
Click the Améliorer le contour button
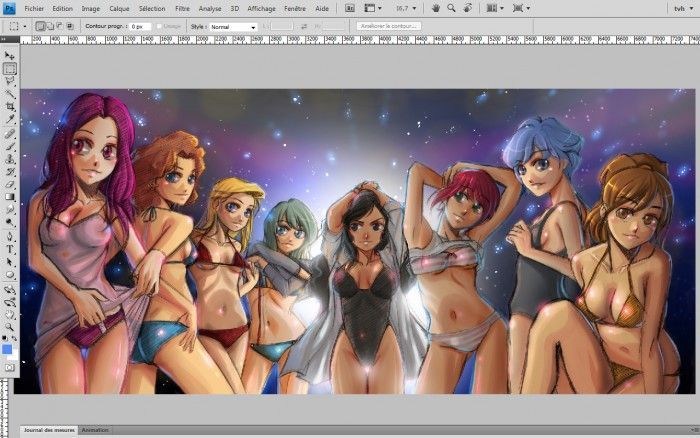tap(388, 26)
